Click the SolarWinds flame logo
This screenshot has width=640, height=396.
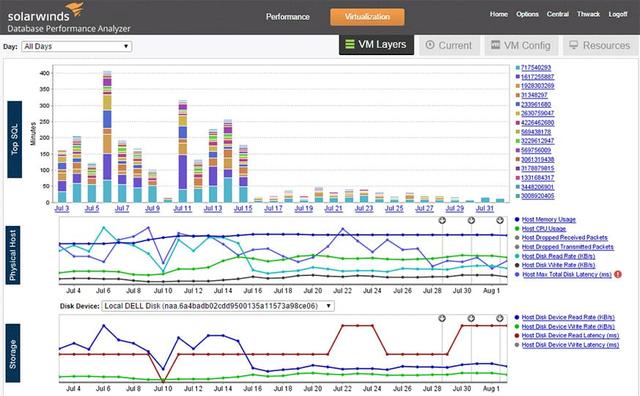click(x=76, y=10)
